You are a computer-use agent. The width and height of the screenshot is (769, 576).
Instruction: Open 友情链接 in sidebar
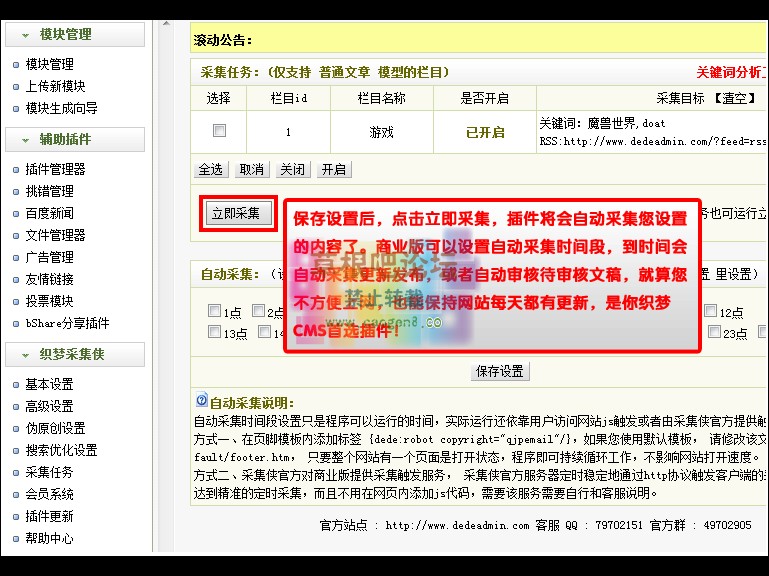click(x=50, y=279)
